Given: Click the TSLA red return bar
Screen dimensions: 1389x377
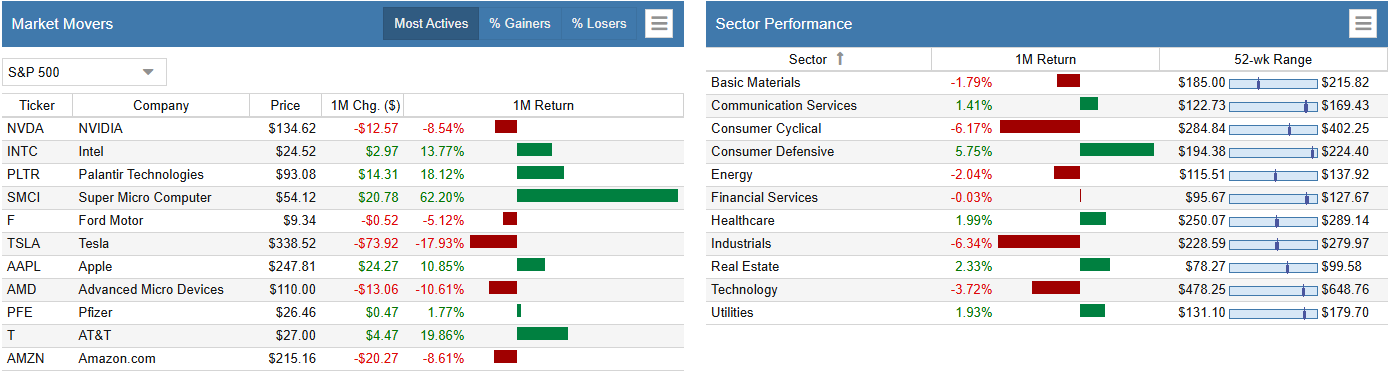Looking at the screenshot, I should (x=493, y=242).
